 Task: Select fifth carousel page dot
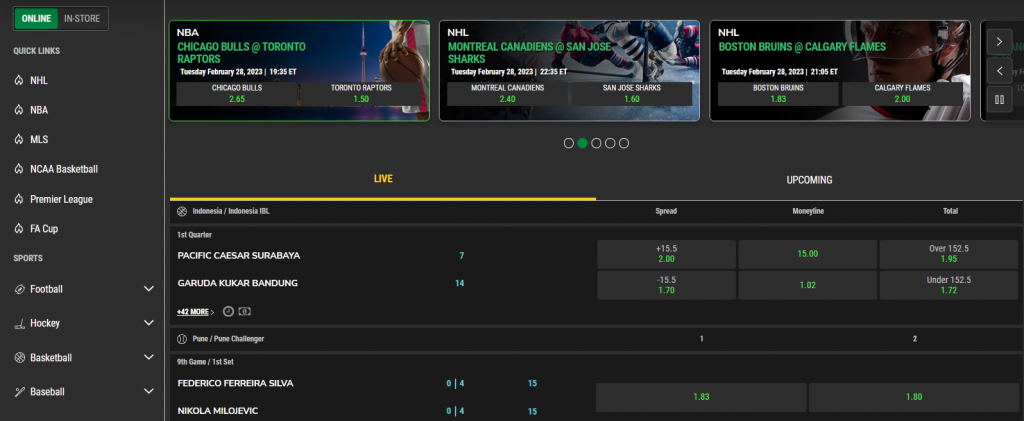pos(624,143)
